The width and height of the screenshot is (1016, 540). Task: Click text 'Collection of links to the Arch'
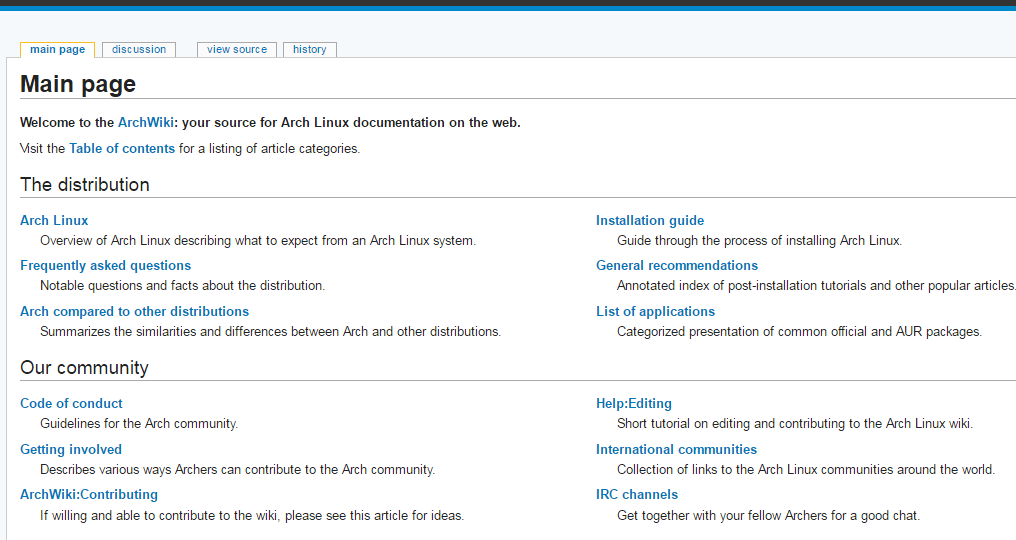(700, 469)
